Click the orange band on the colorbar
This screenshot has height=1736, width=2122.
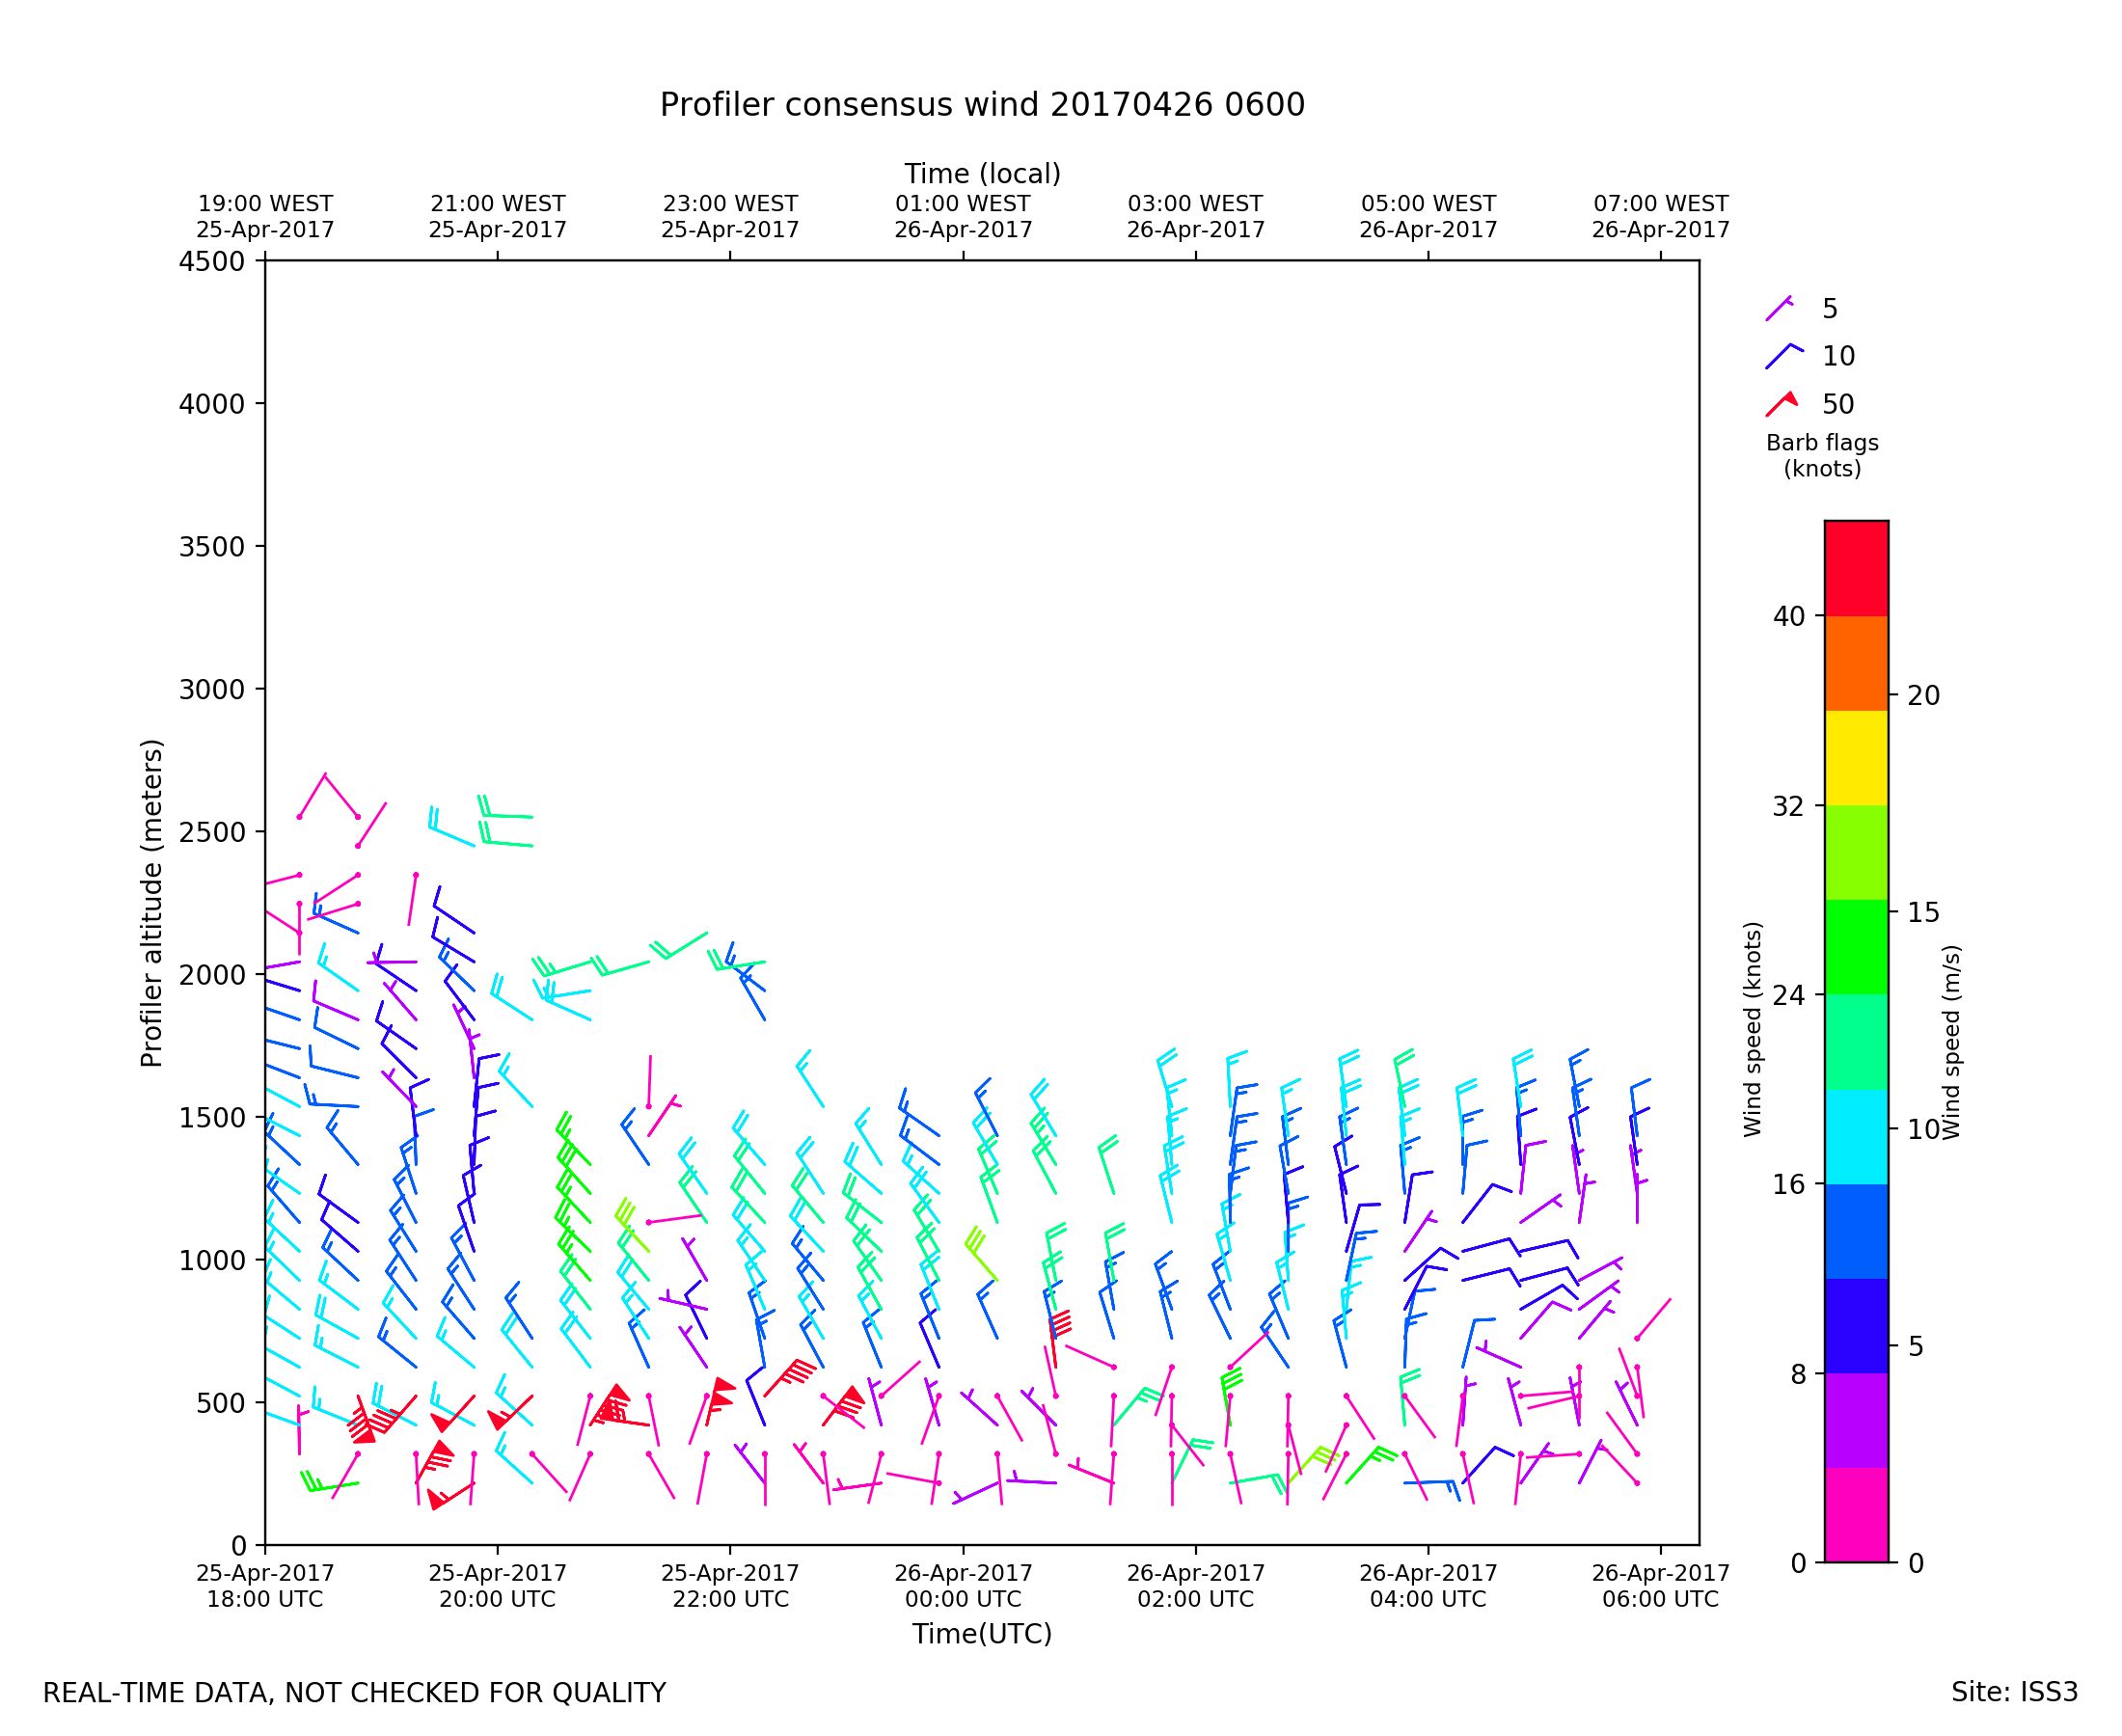1856,663
